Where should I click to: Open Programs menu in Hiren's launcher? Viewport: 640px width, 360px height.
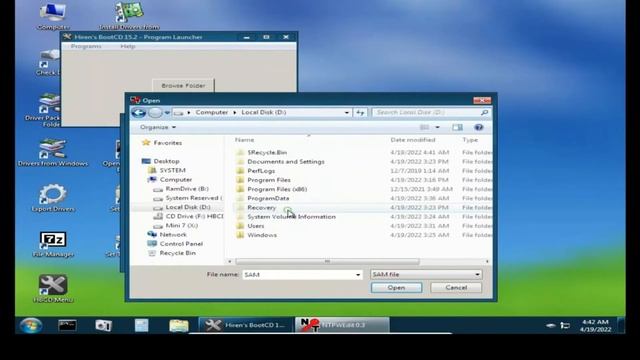(x=86, y=47)
